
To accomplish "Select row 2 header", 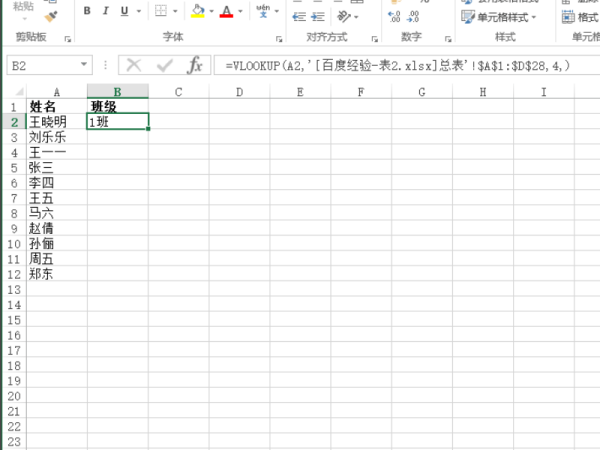I will tap(14, 122).
